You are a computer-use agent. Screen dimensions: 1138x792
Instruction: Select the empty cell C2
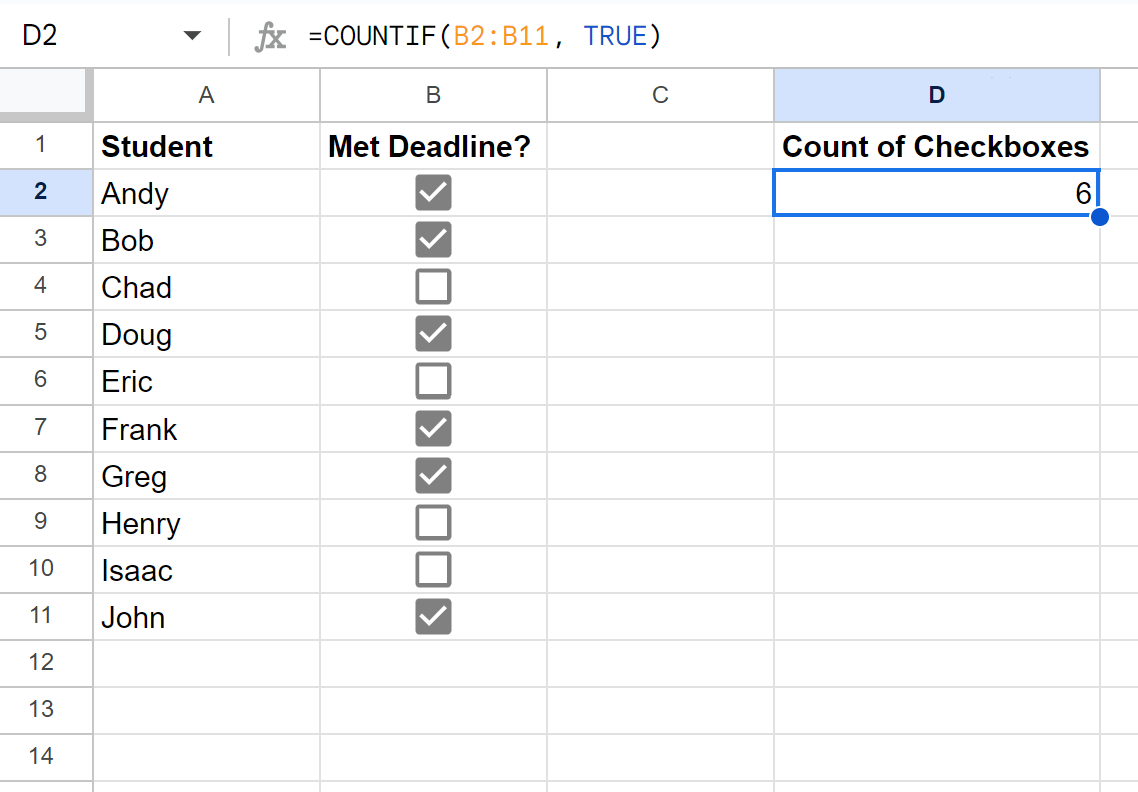click(x=660, y=193)
